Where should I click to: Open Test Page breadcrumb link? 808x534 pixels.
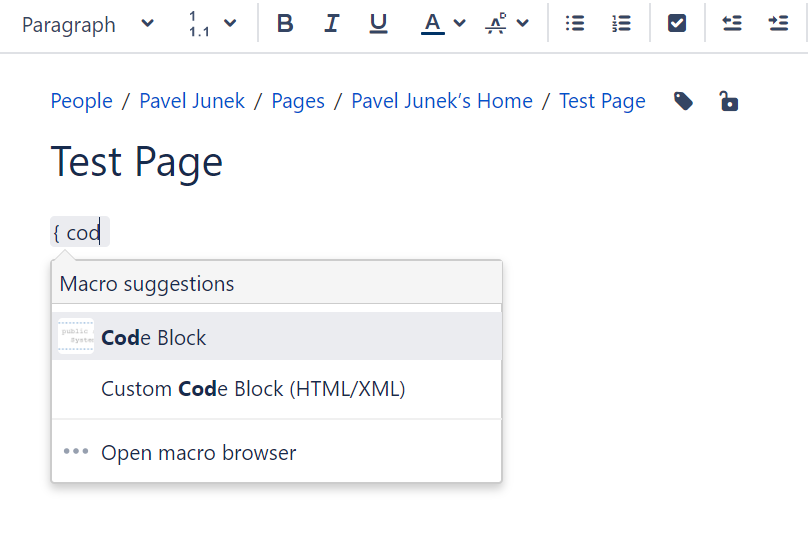pyautogui.click(x=602, y=101)
